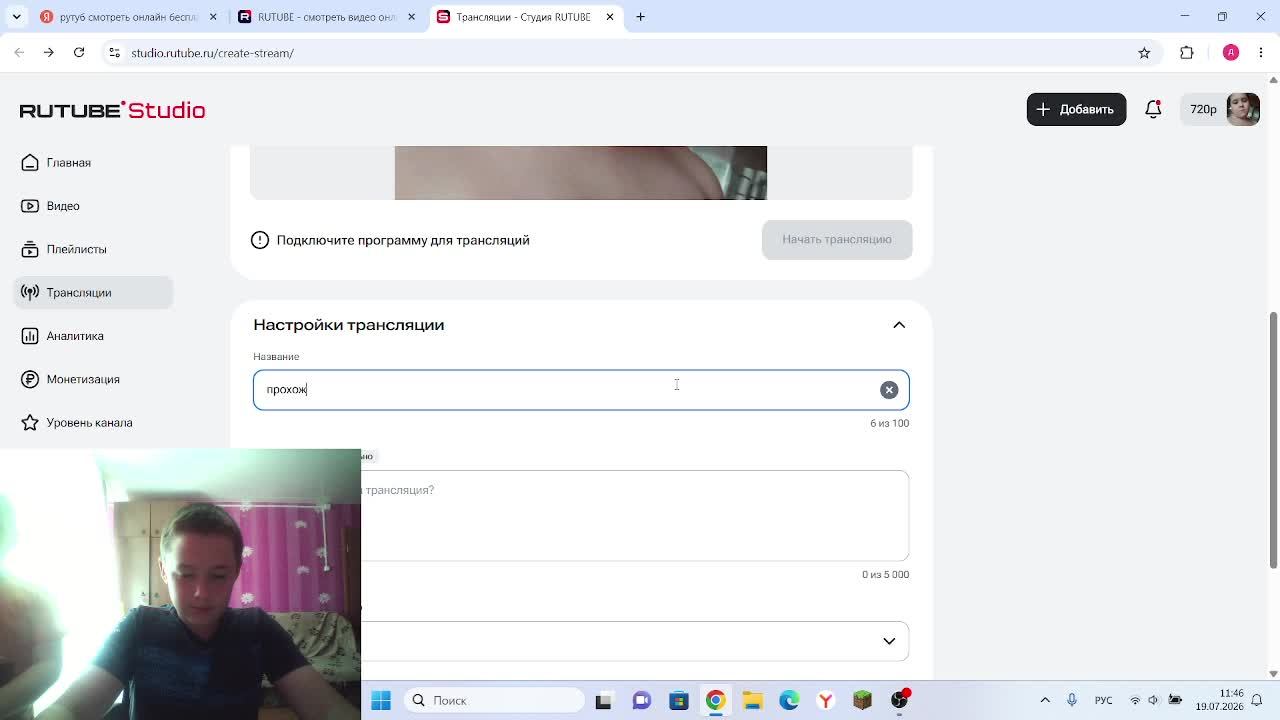The image size is (1280, 720).
Task: Open the Windows Start menu
Action: pos(381,700)
